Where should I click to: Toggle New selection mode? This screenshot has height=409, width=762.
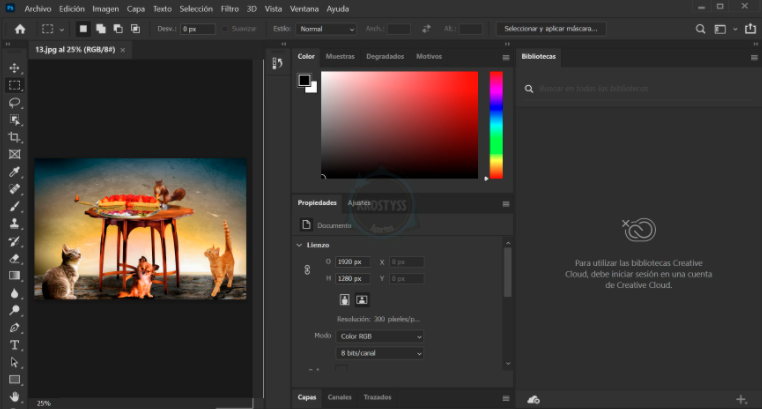click(83, 29)
